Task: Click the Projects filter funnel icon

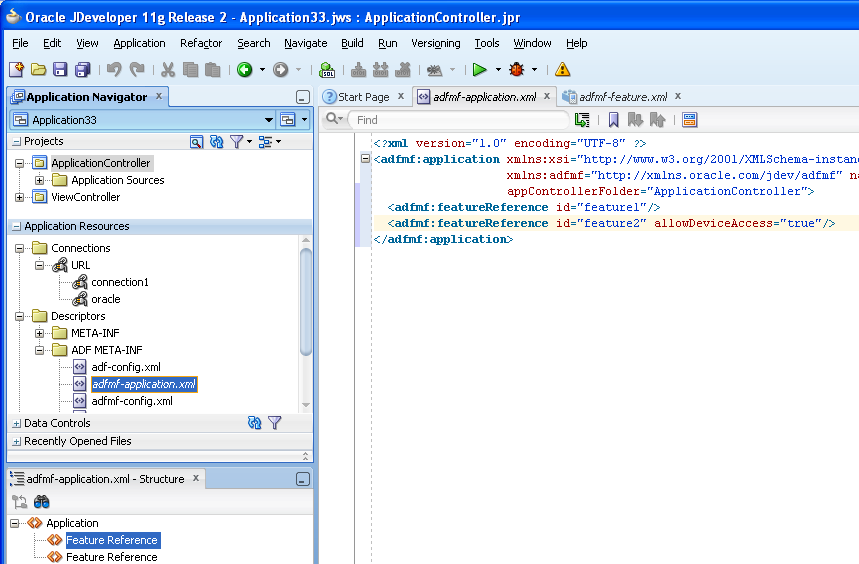Action: [x=237, y=142]
